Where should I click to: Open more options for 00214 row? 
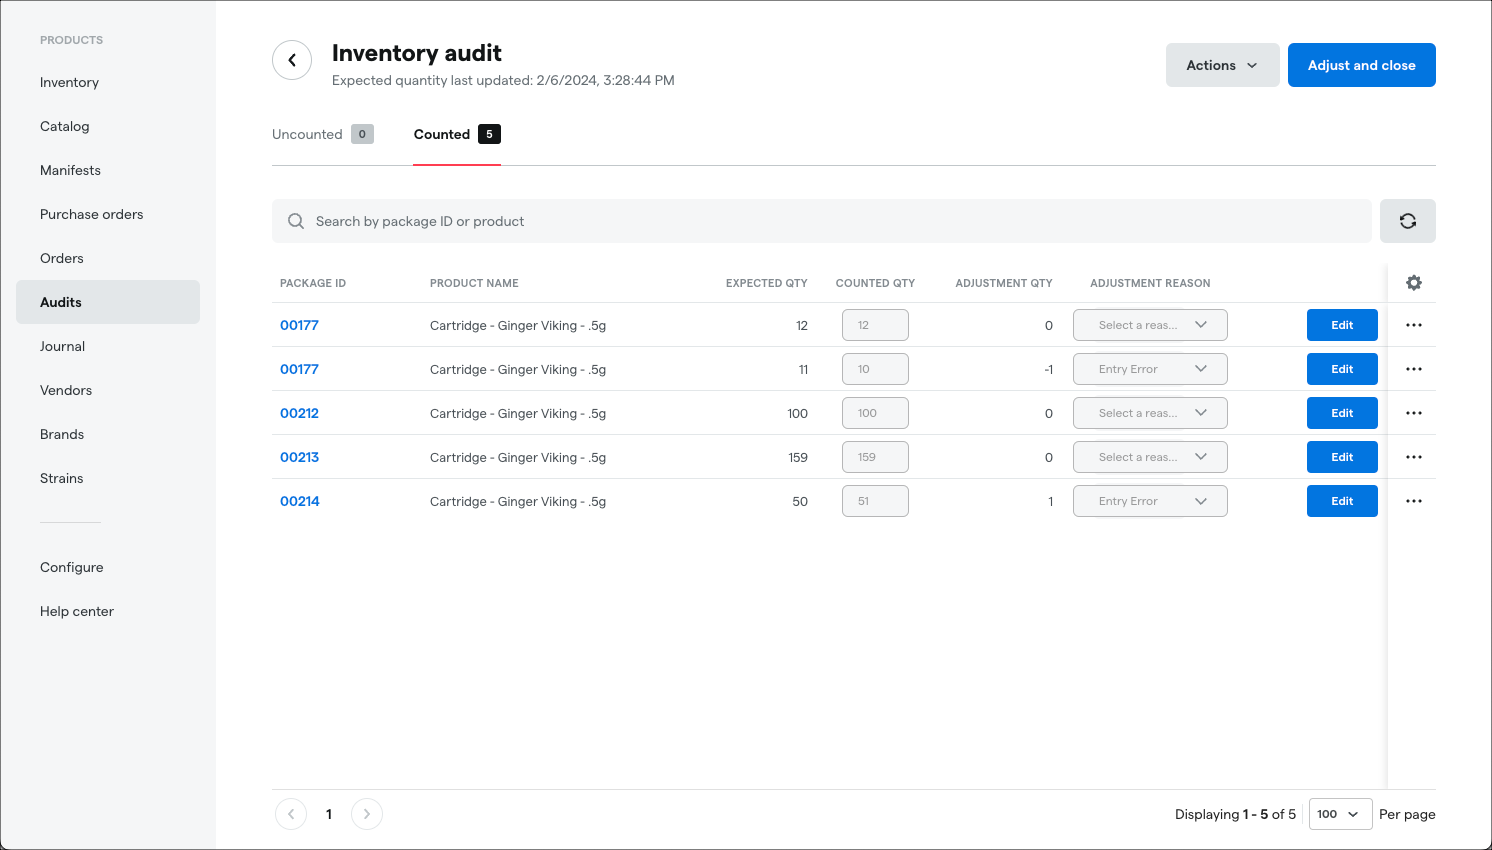1413,501
